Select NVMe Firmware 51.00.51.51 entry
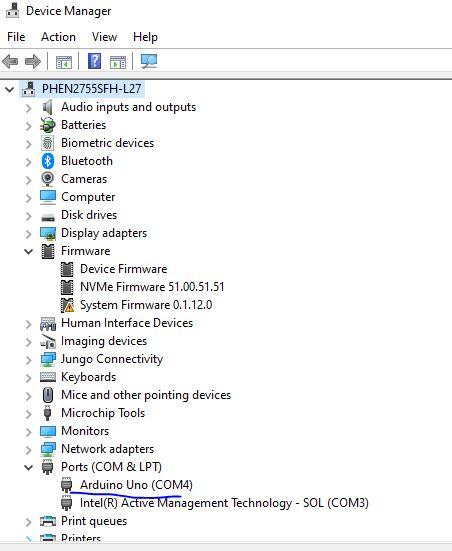 [152, 287]
